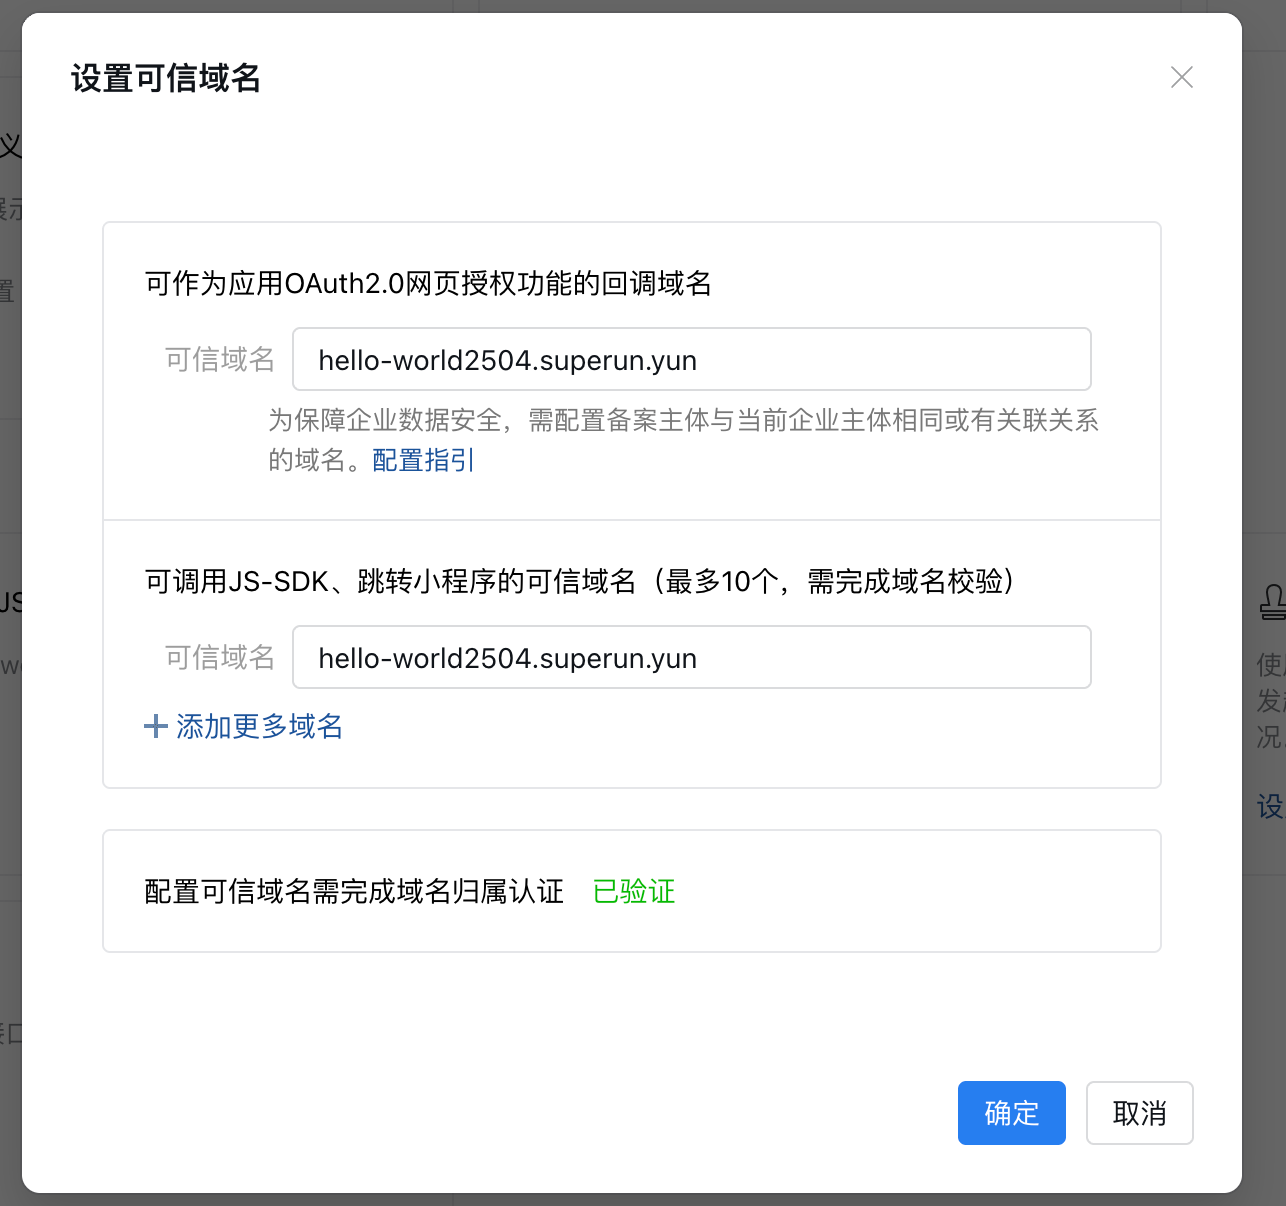Click the plus icon before 添加更多域名

point(155,726)
